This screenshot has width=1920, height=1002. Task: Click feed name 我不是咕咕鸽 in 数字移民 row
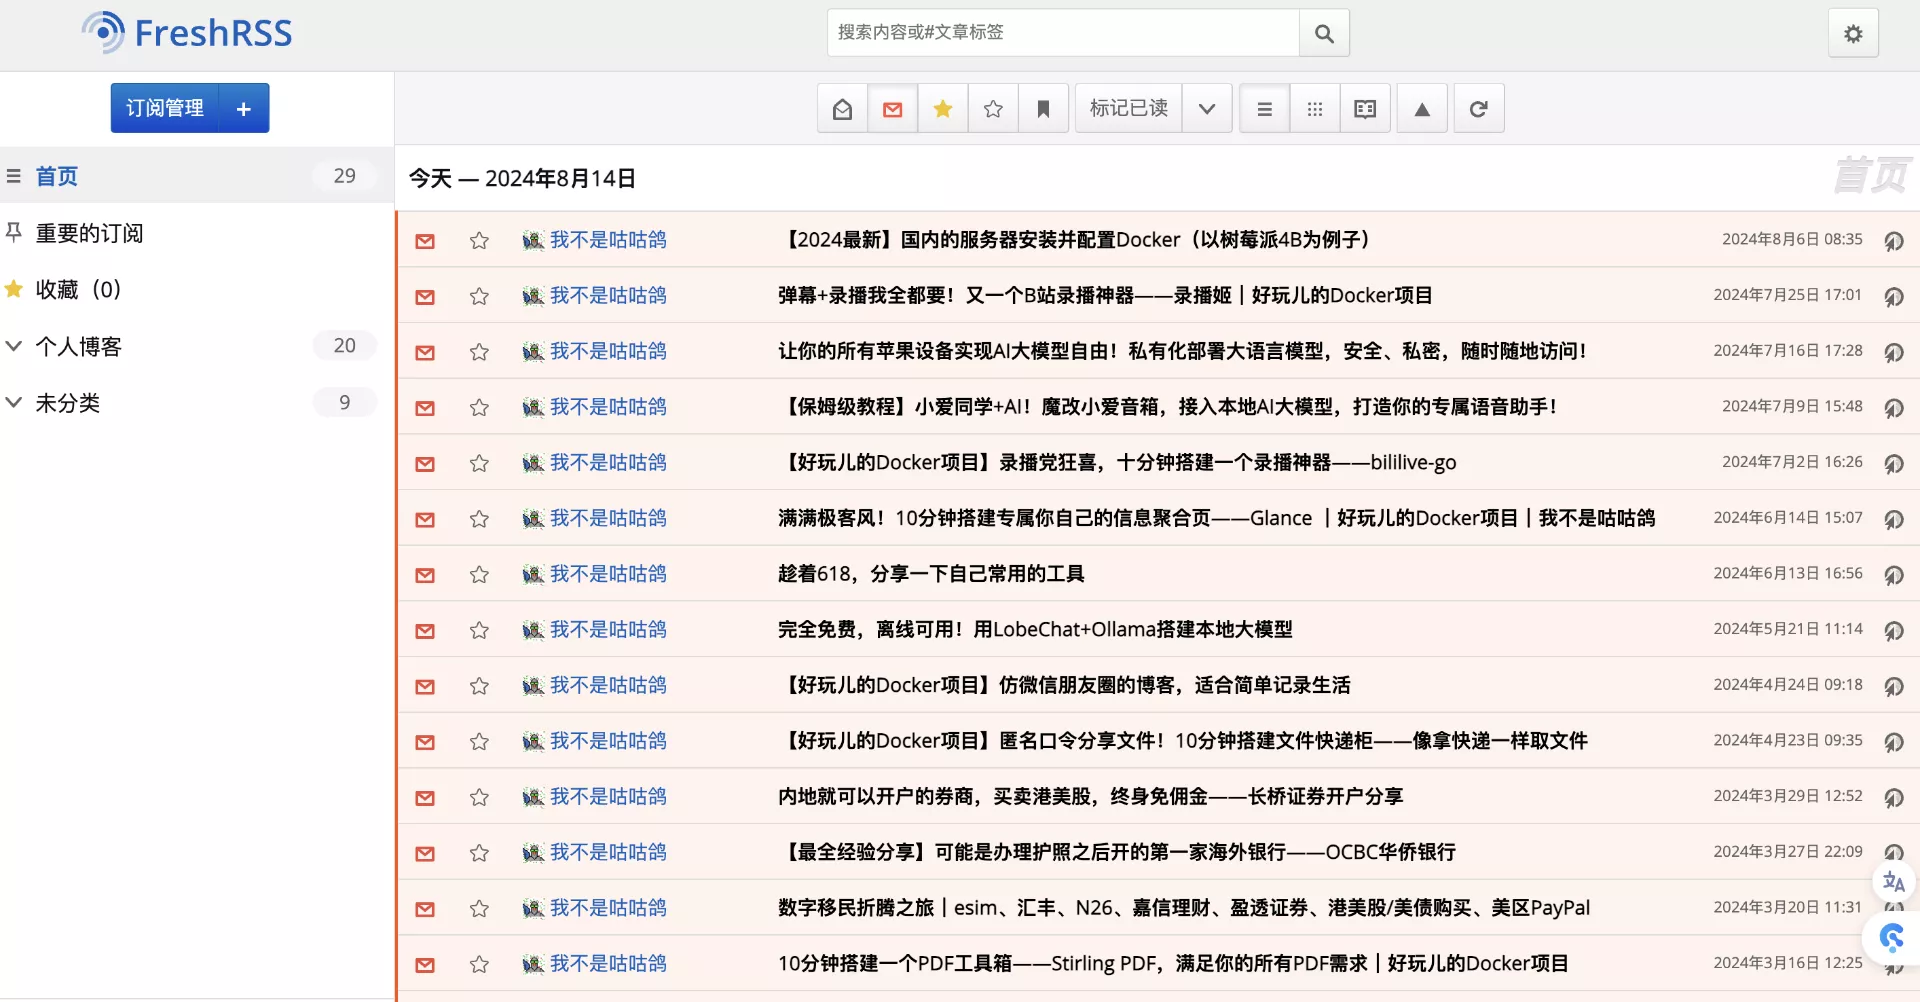tap(608, 908)
